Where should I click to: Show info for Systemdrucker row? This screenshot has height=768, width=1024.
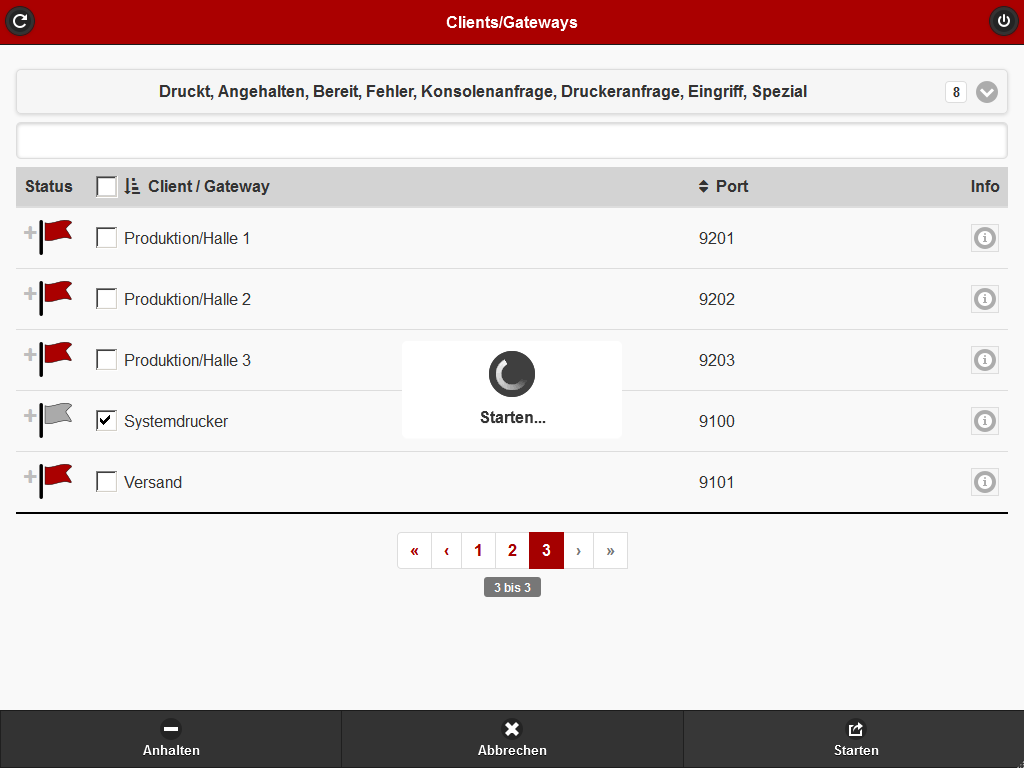tap(985, 421)
